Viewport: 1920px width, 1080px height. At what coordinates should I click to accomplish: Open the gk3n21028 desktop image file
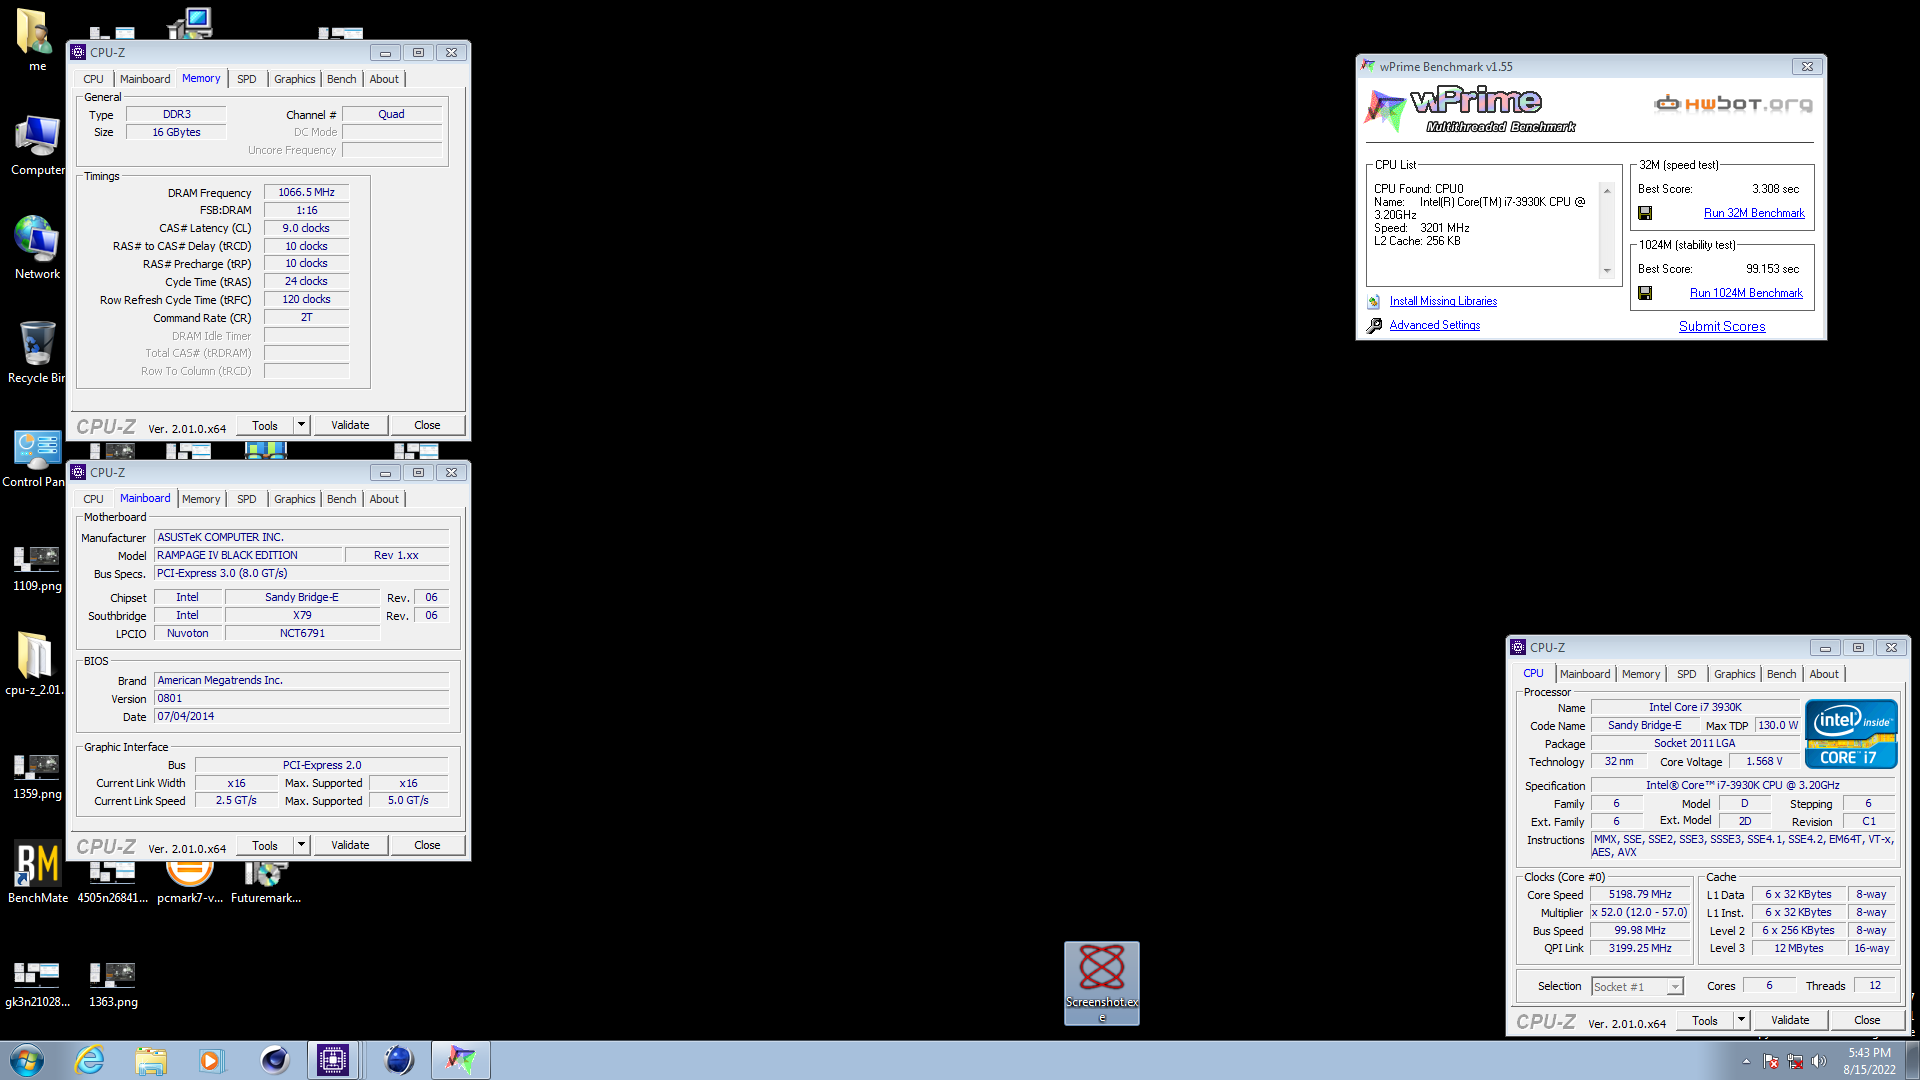[37, 984]
